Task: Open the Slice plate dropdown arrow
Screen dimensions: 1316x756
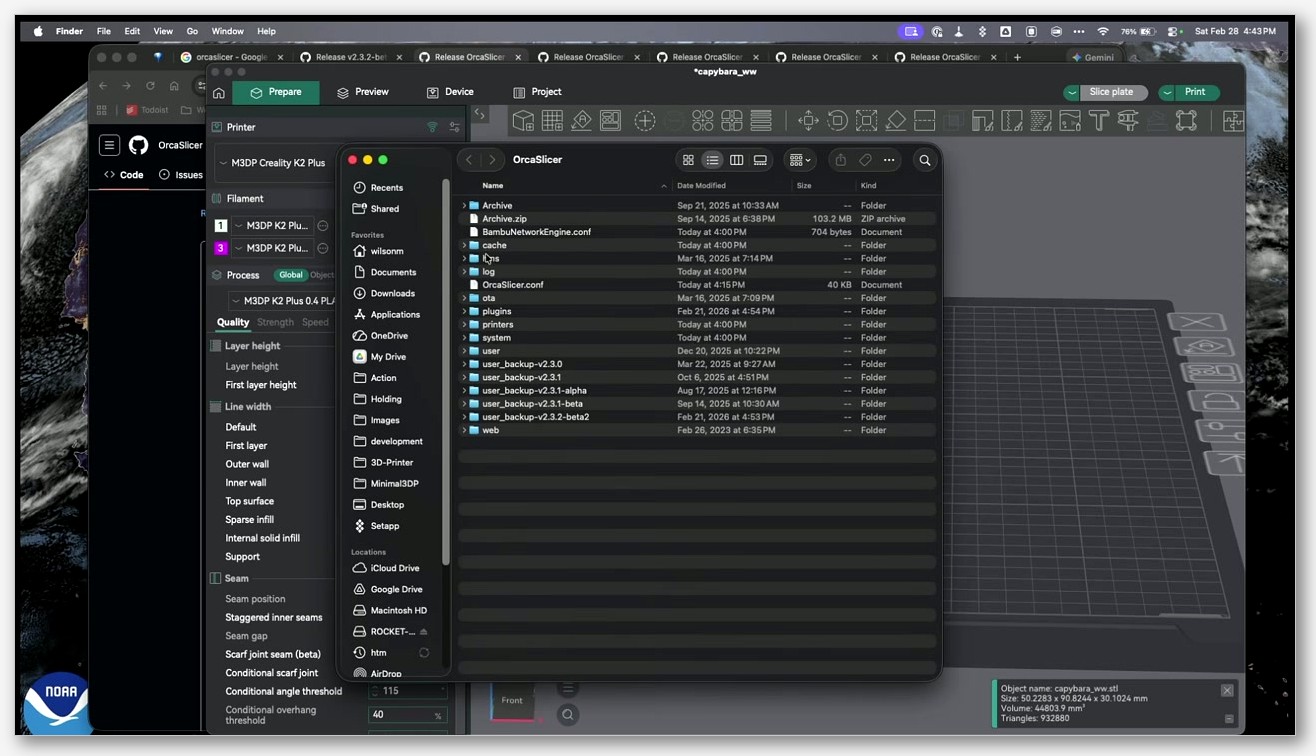Action: click(x=1072, y=92)
